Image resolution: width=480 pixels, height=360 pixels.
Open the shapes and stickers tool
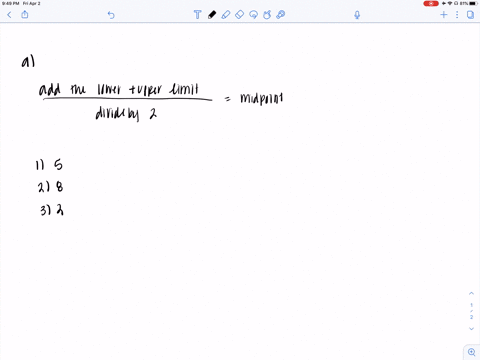click(267, 15)
